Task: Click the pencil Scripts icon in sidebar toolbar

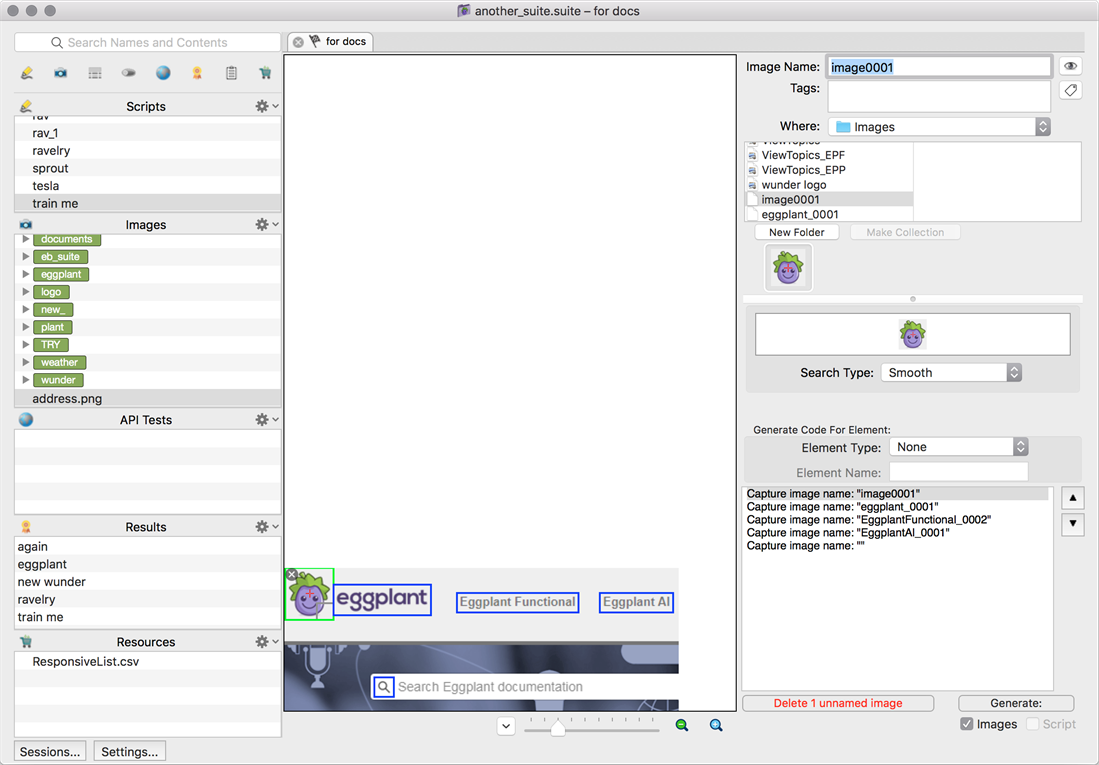Action: pos(27,73)
